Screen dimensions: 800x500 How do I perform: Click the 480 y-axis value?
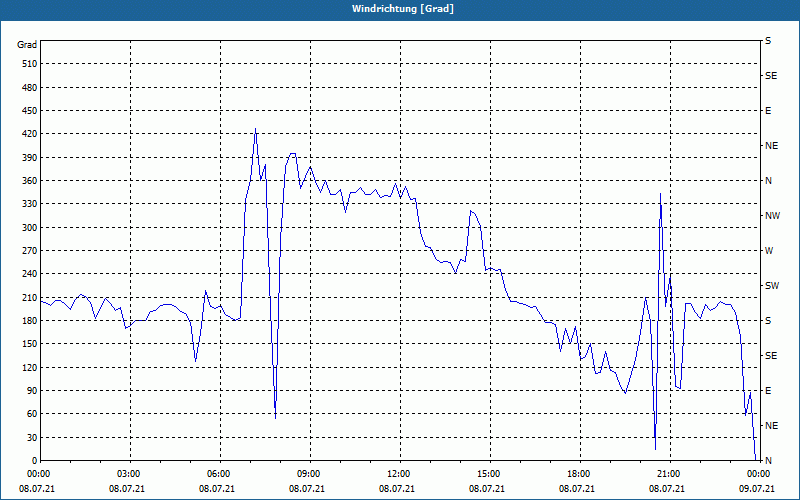pos(30,88)
